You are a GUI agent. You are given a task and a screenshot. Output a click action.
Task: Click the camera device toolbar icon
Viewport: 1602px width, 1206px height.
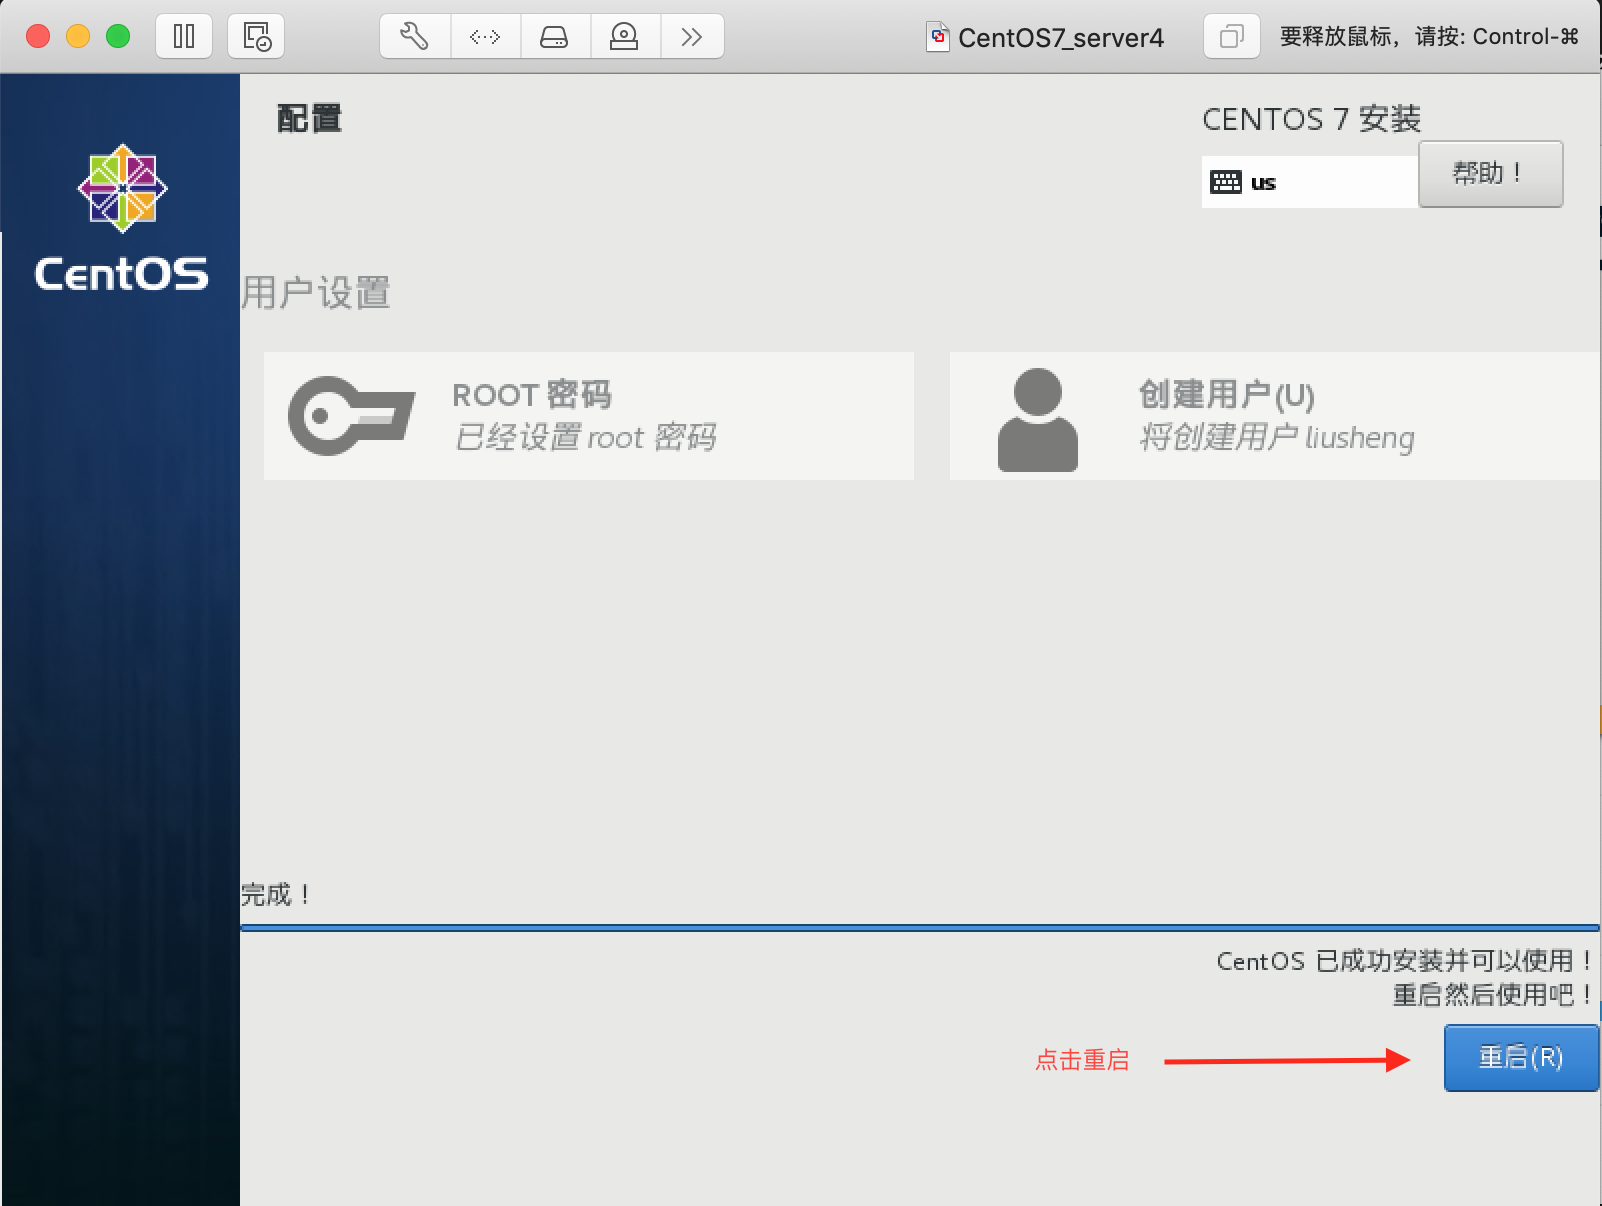pyautogui.click(x=624, y=37)
